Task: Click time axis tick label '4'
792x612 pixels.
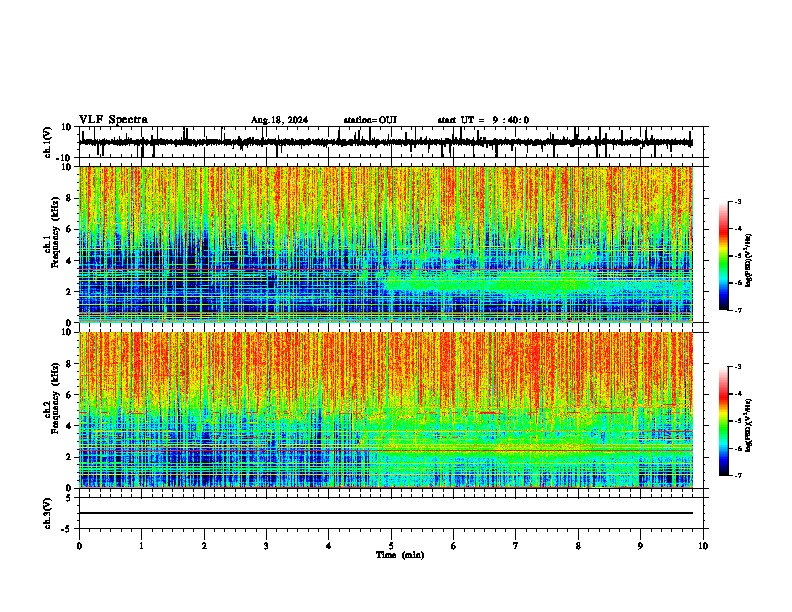Action: point(329,546)
